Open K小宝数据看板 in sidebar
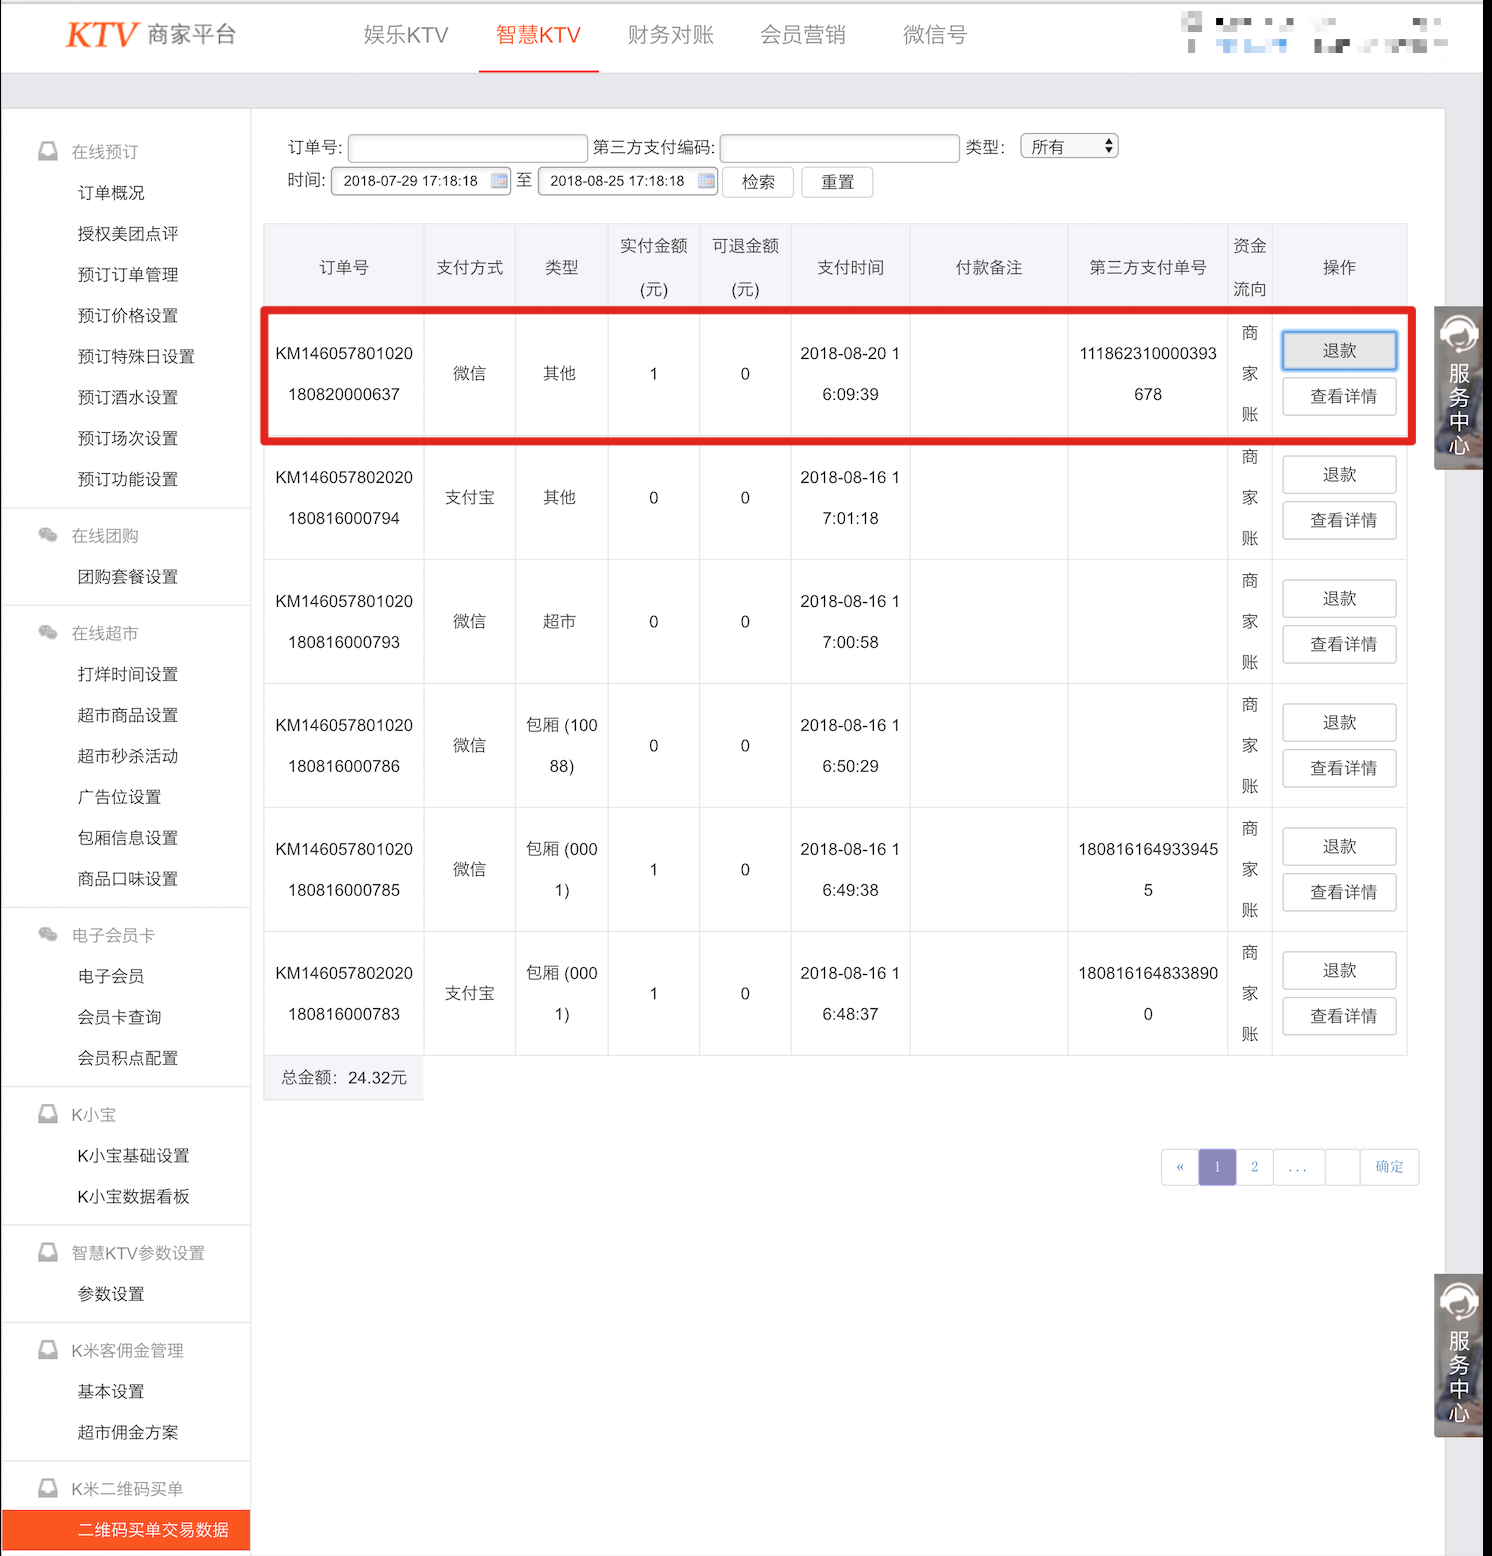This screenshot has width=1492, height=1556. [133, 1196]
